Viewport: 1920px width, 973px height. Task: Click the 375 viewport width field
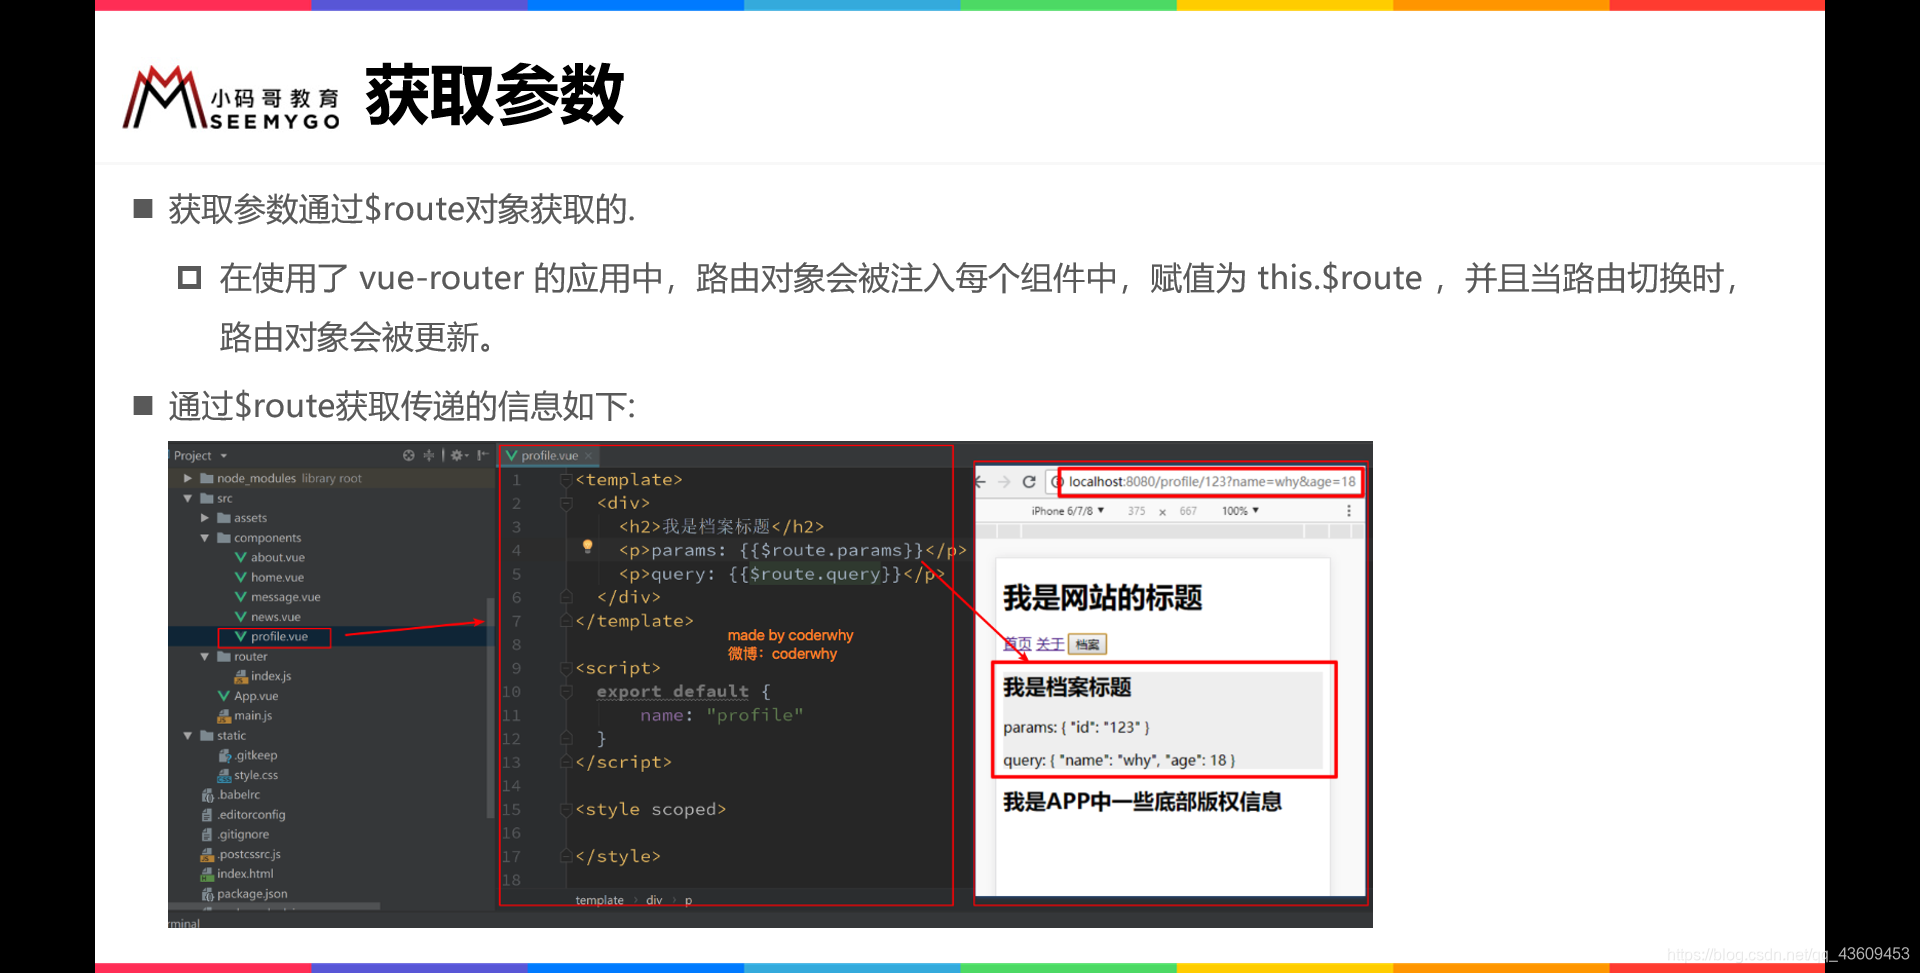point(1136,511)
